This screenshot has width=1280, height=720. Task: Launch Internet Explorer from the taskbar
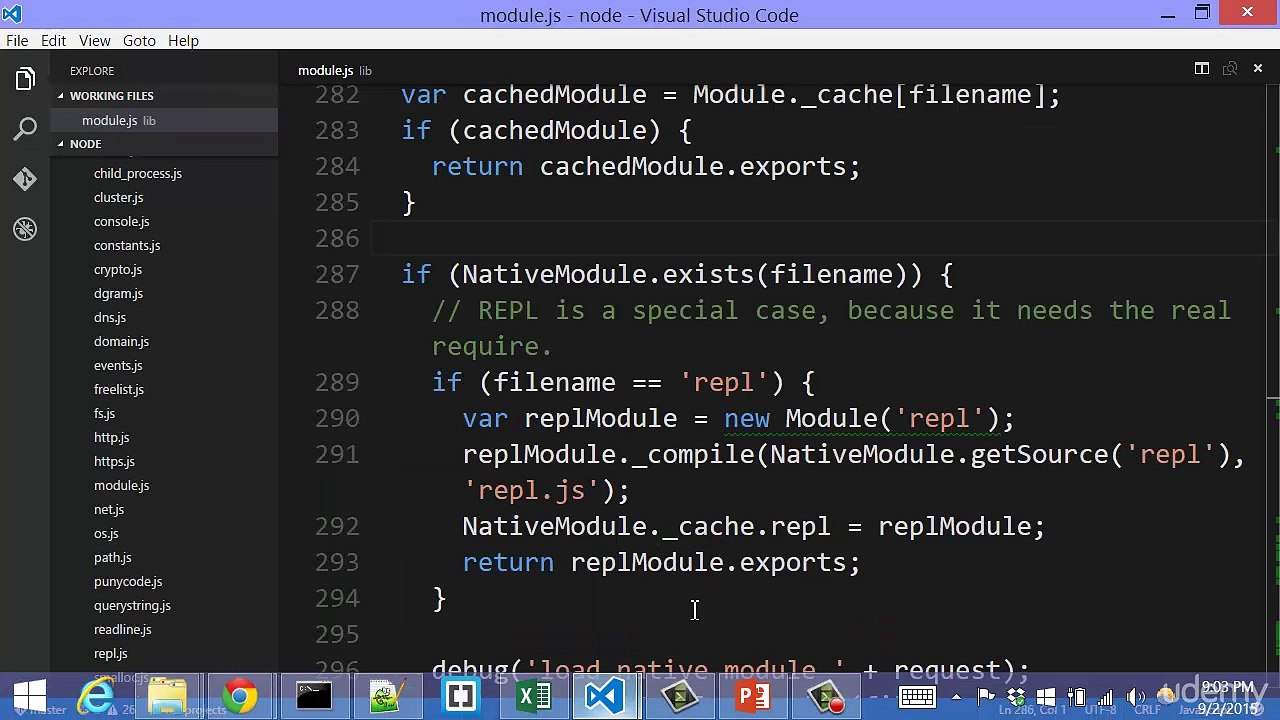[x=97, y=697]
